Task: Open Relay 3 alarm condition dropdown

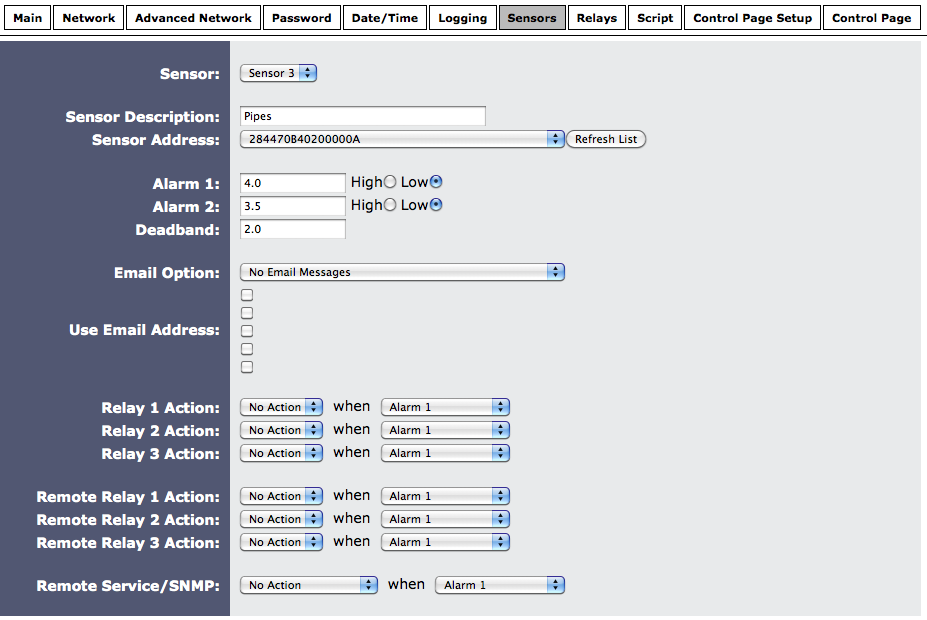Action: tap(445, 453)
